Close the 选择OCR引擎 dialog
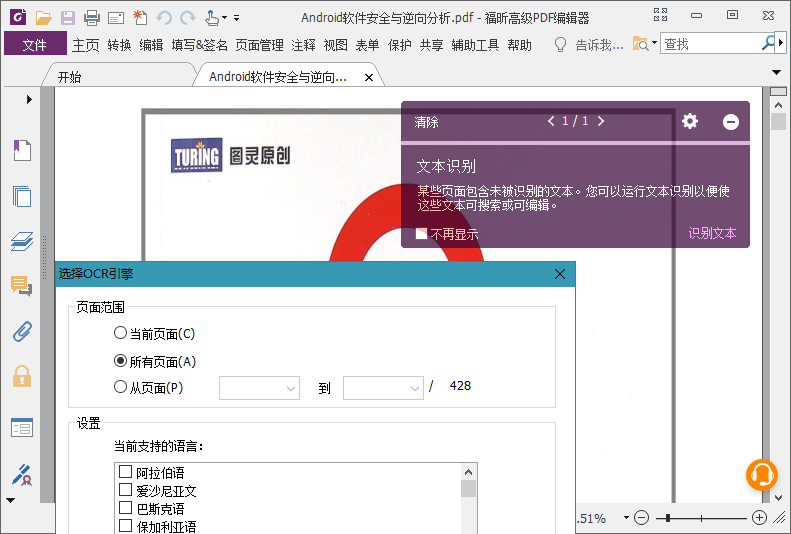 pos(560,274)
